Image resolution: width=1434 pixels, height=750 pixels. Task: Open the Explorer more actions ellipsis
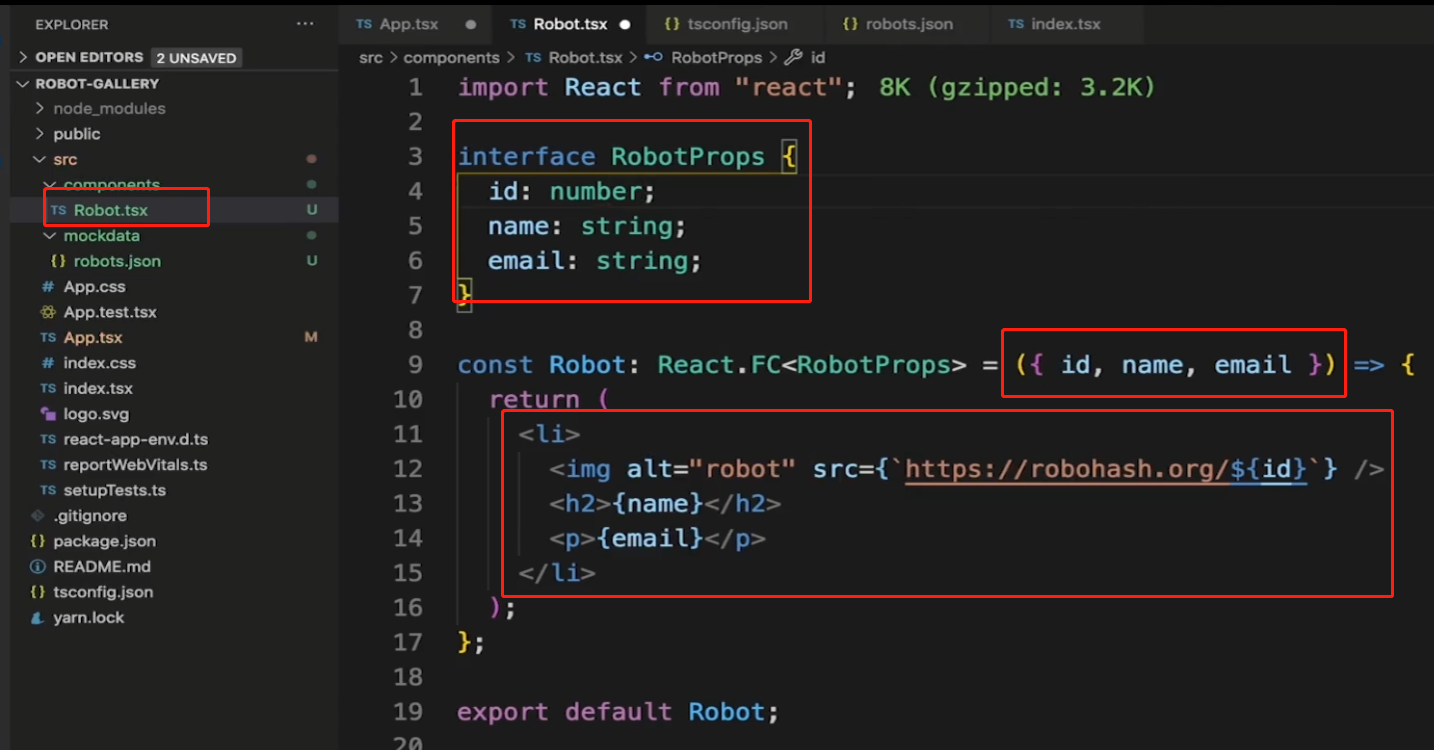point(304,24)
